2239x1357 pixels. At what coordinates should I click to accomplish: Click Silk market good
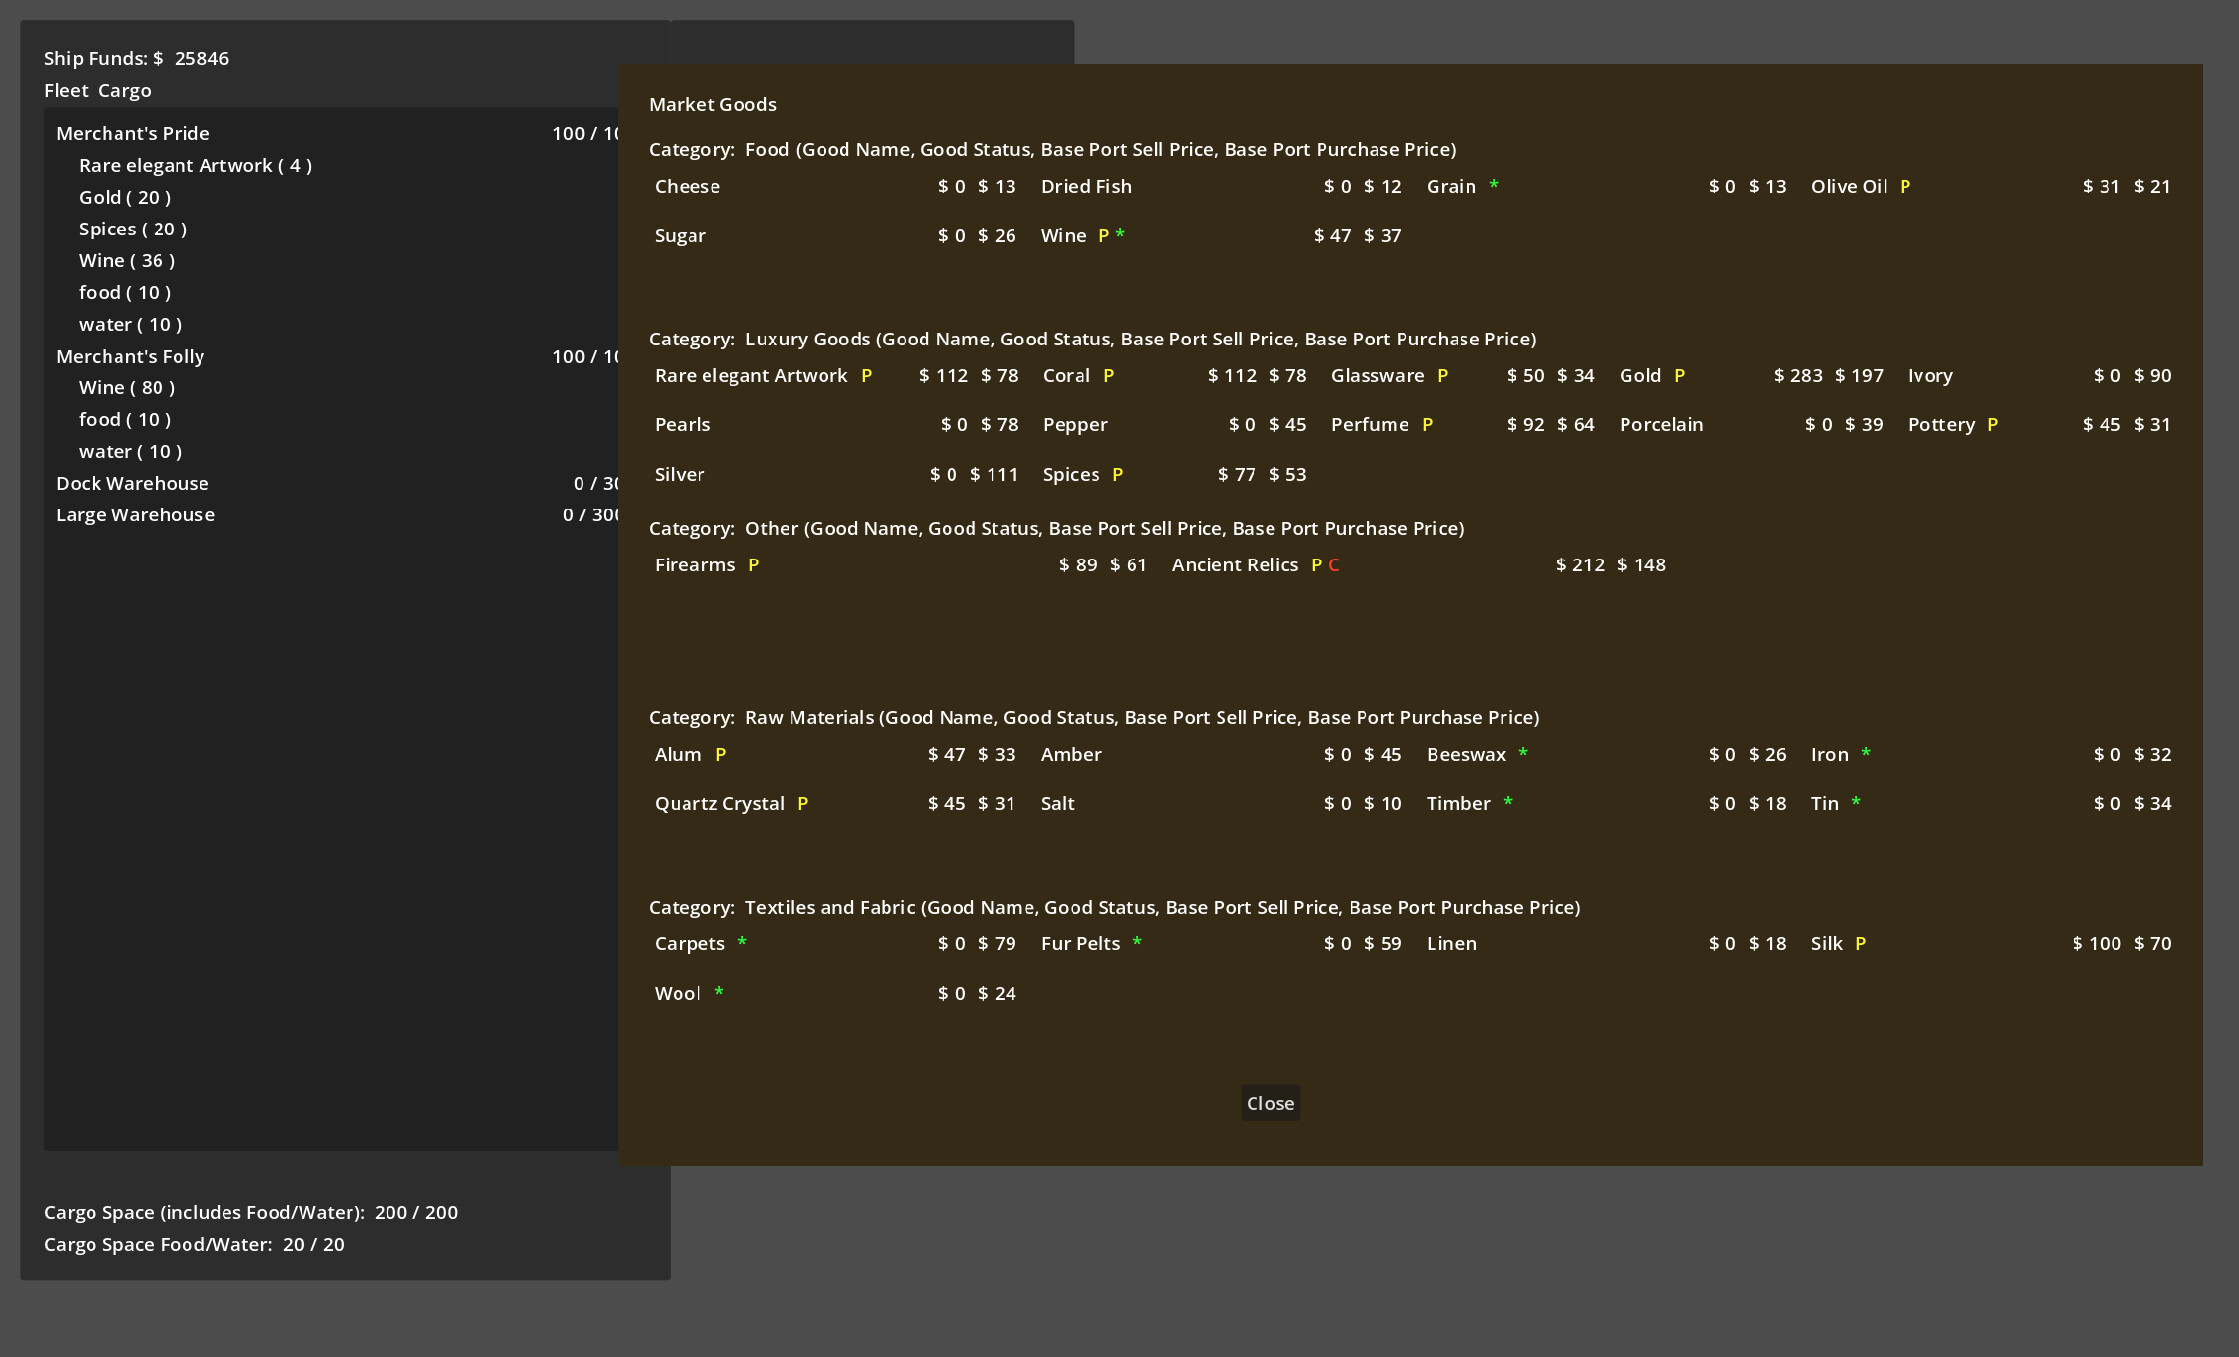1826,943
